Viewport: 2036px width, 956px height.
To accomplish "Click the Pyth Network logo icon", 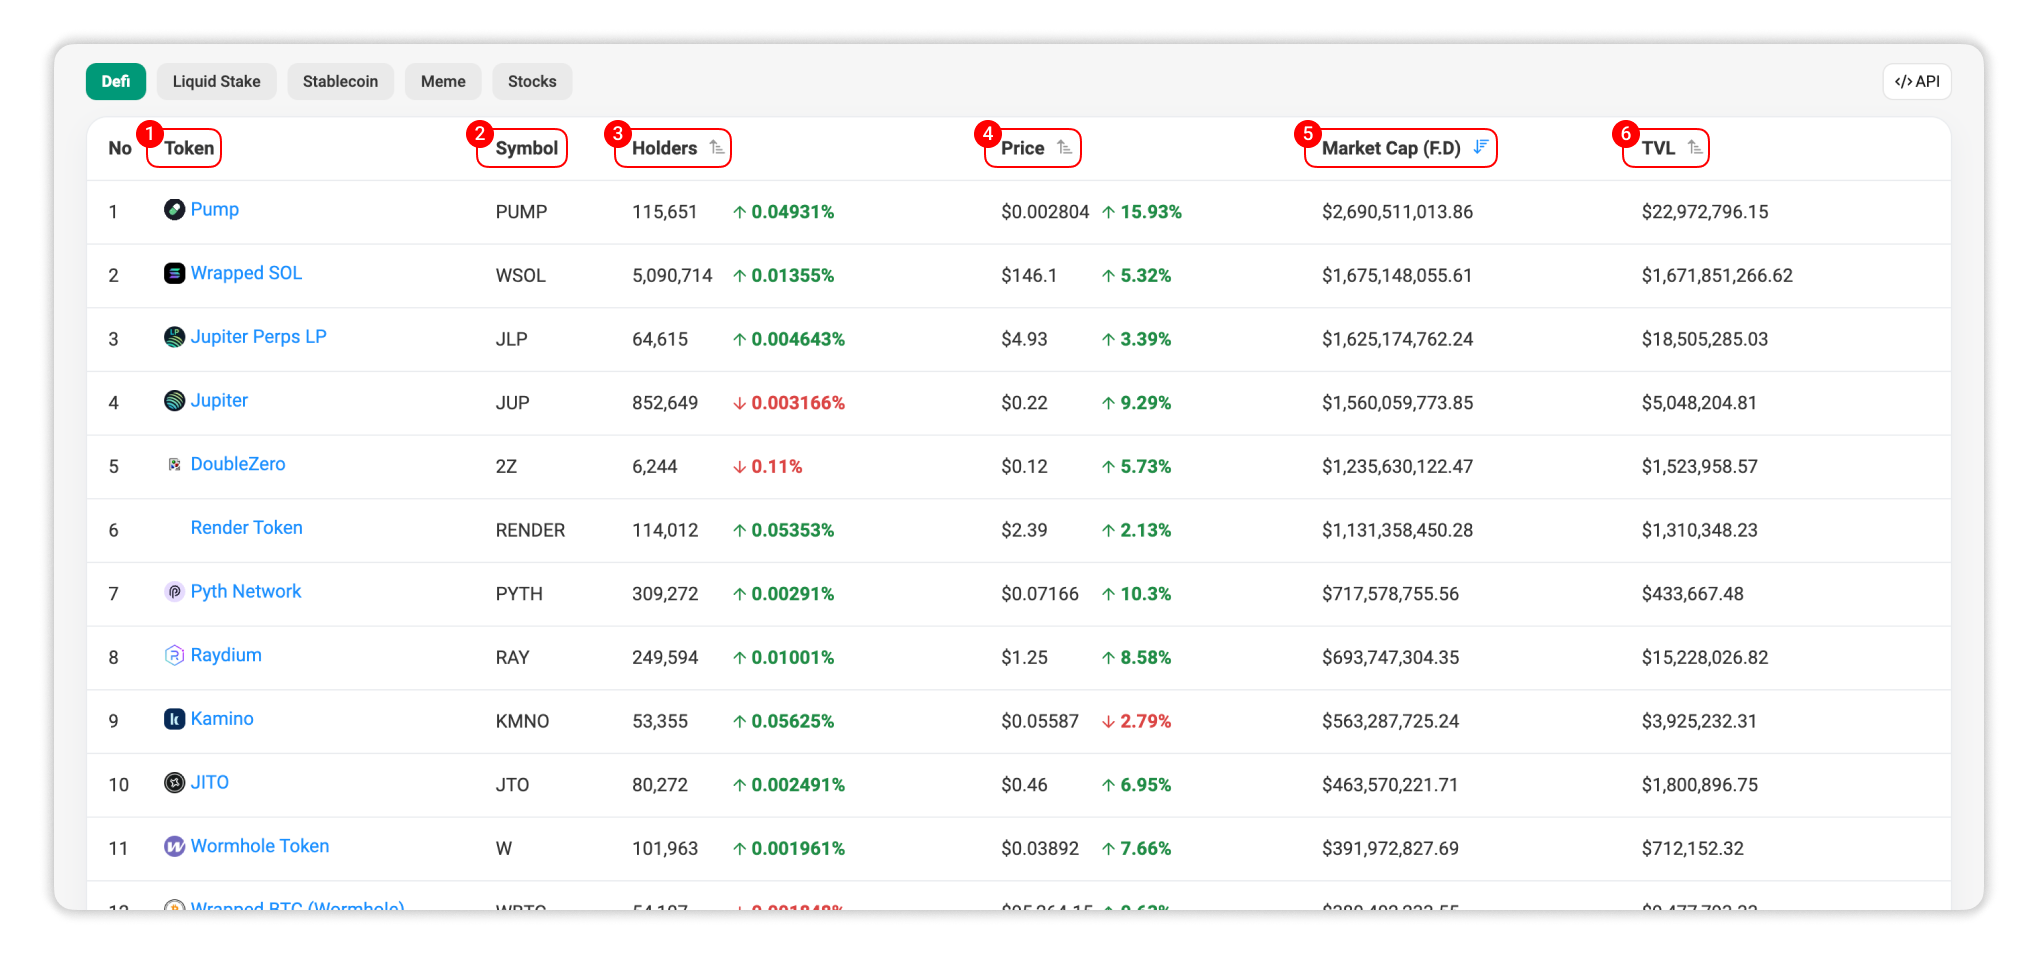I will (x=173, y=592).
